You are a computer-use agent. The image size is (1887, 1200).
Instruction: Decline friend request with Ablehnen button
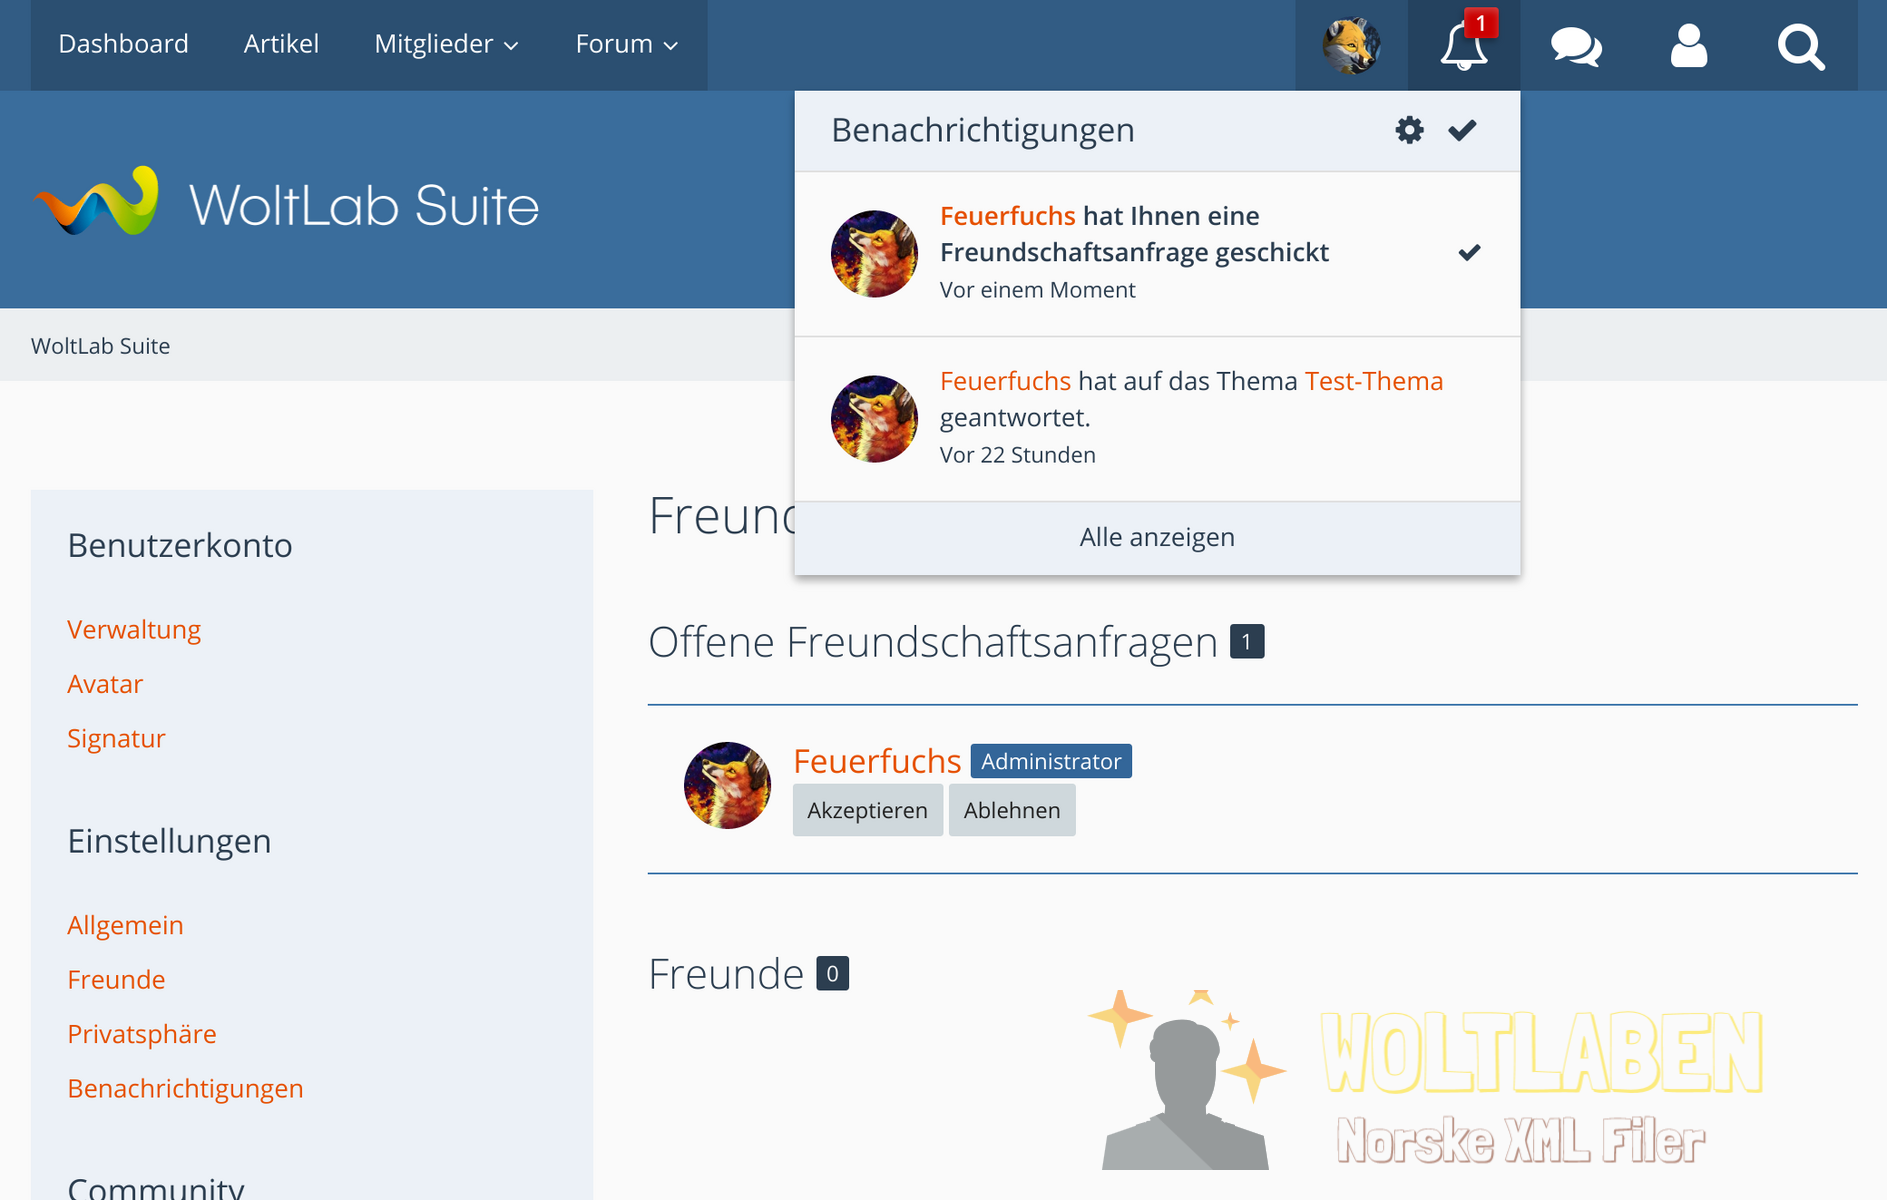coord(1011,810)
